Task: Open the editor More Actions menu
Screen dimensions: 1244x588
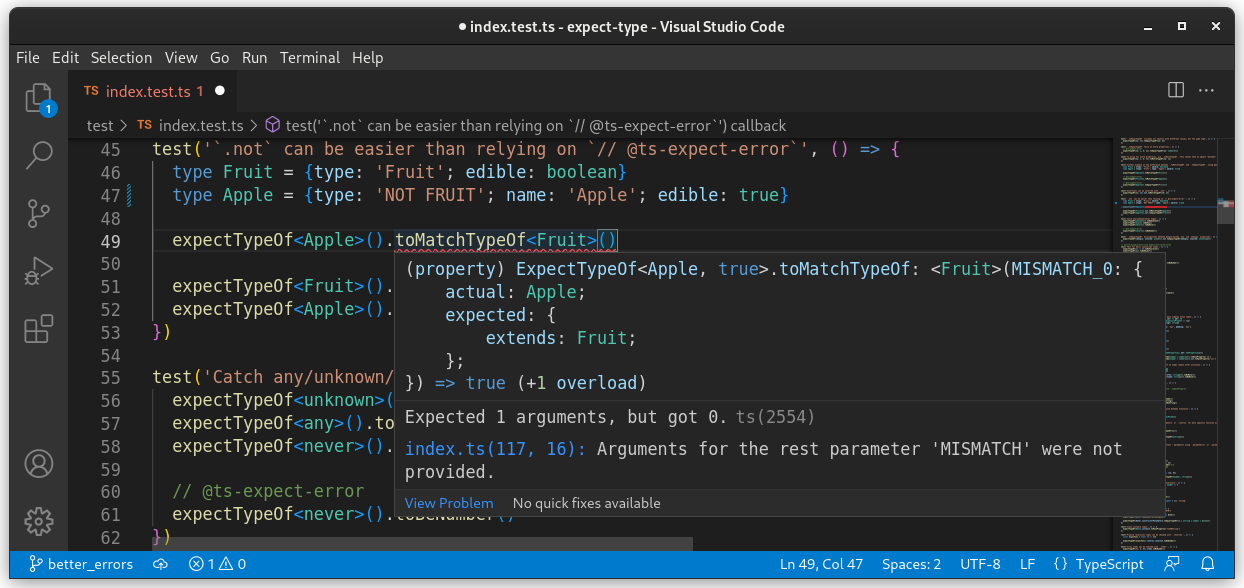Action: [x=1208, y=91]
